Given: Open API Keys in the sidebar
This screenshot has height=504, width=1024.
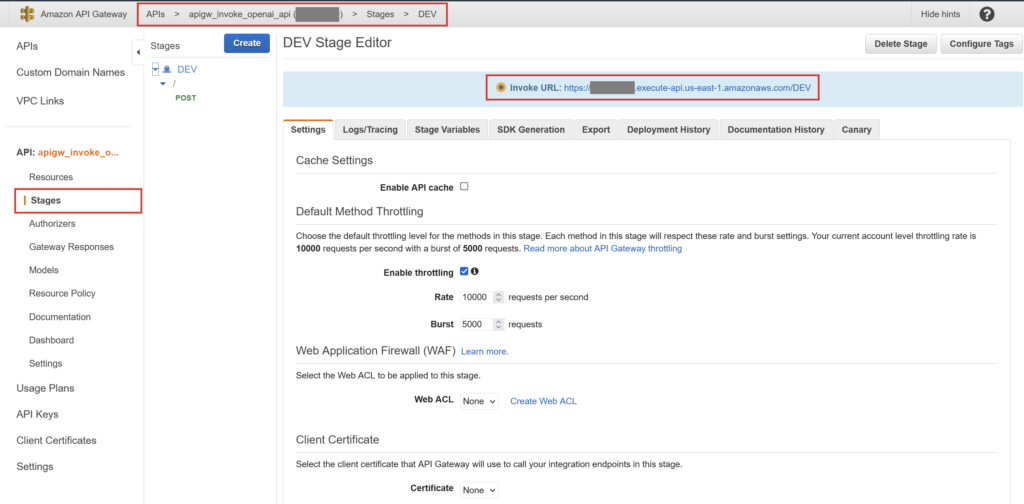Looking at the screenshot, I should click(x=37, y=414).
